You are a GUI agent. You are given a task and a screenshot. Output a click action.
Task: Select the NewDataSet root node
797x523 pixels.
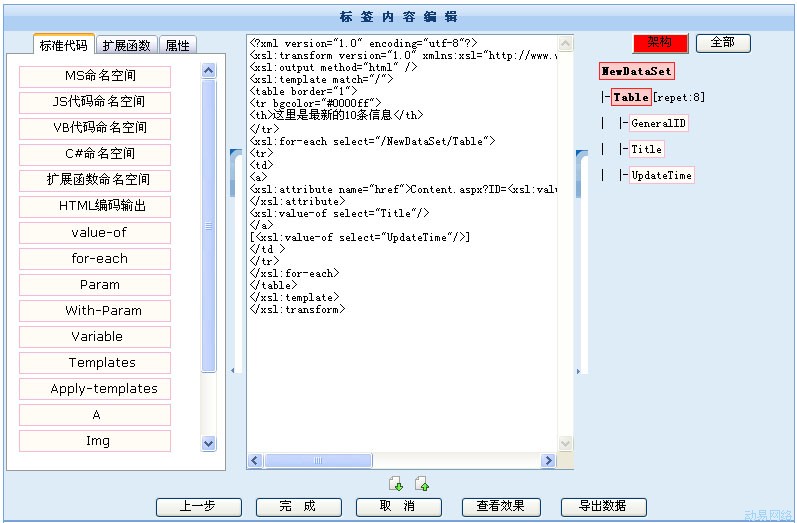(x=637, y=72)
